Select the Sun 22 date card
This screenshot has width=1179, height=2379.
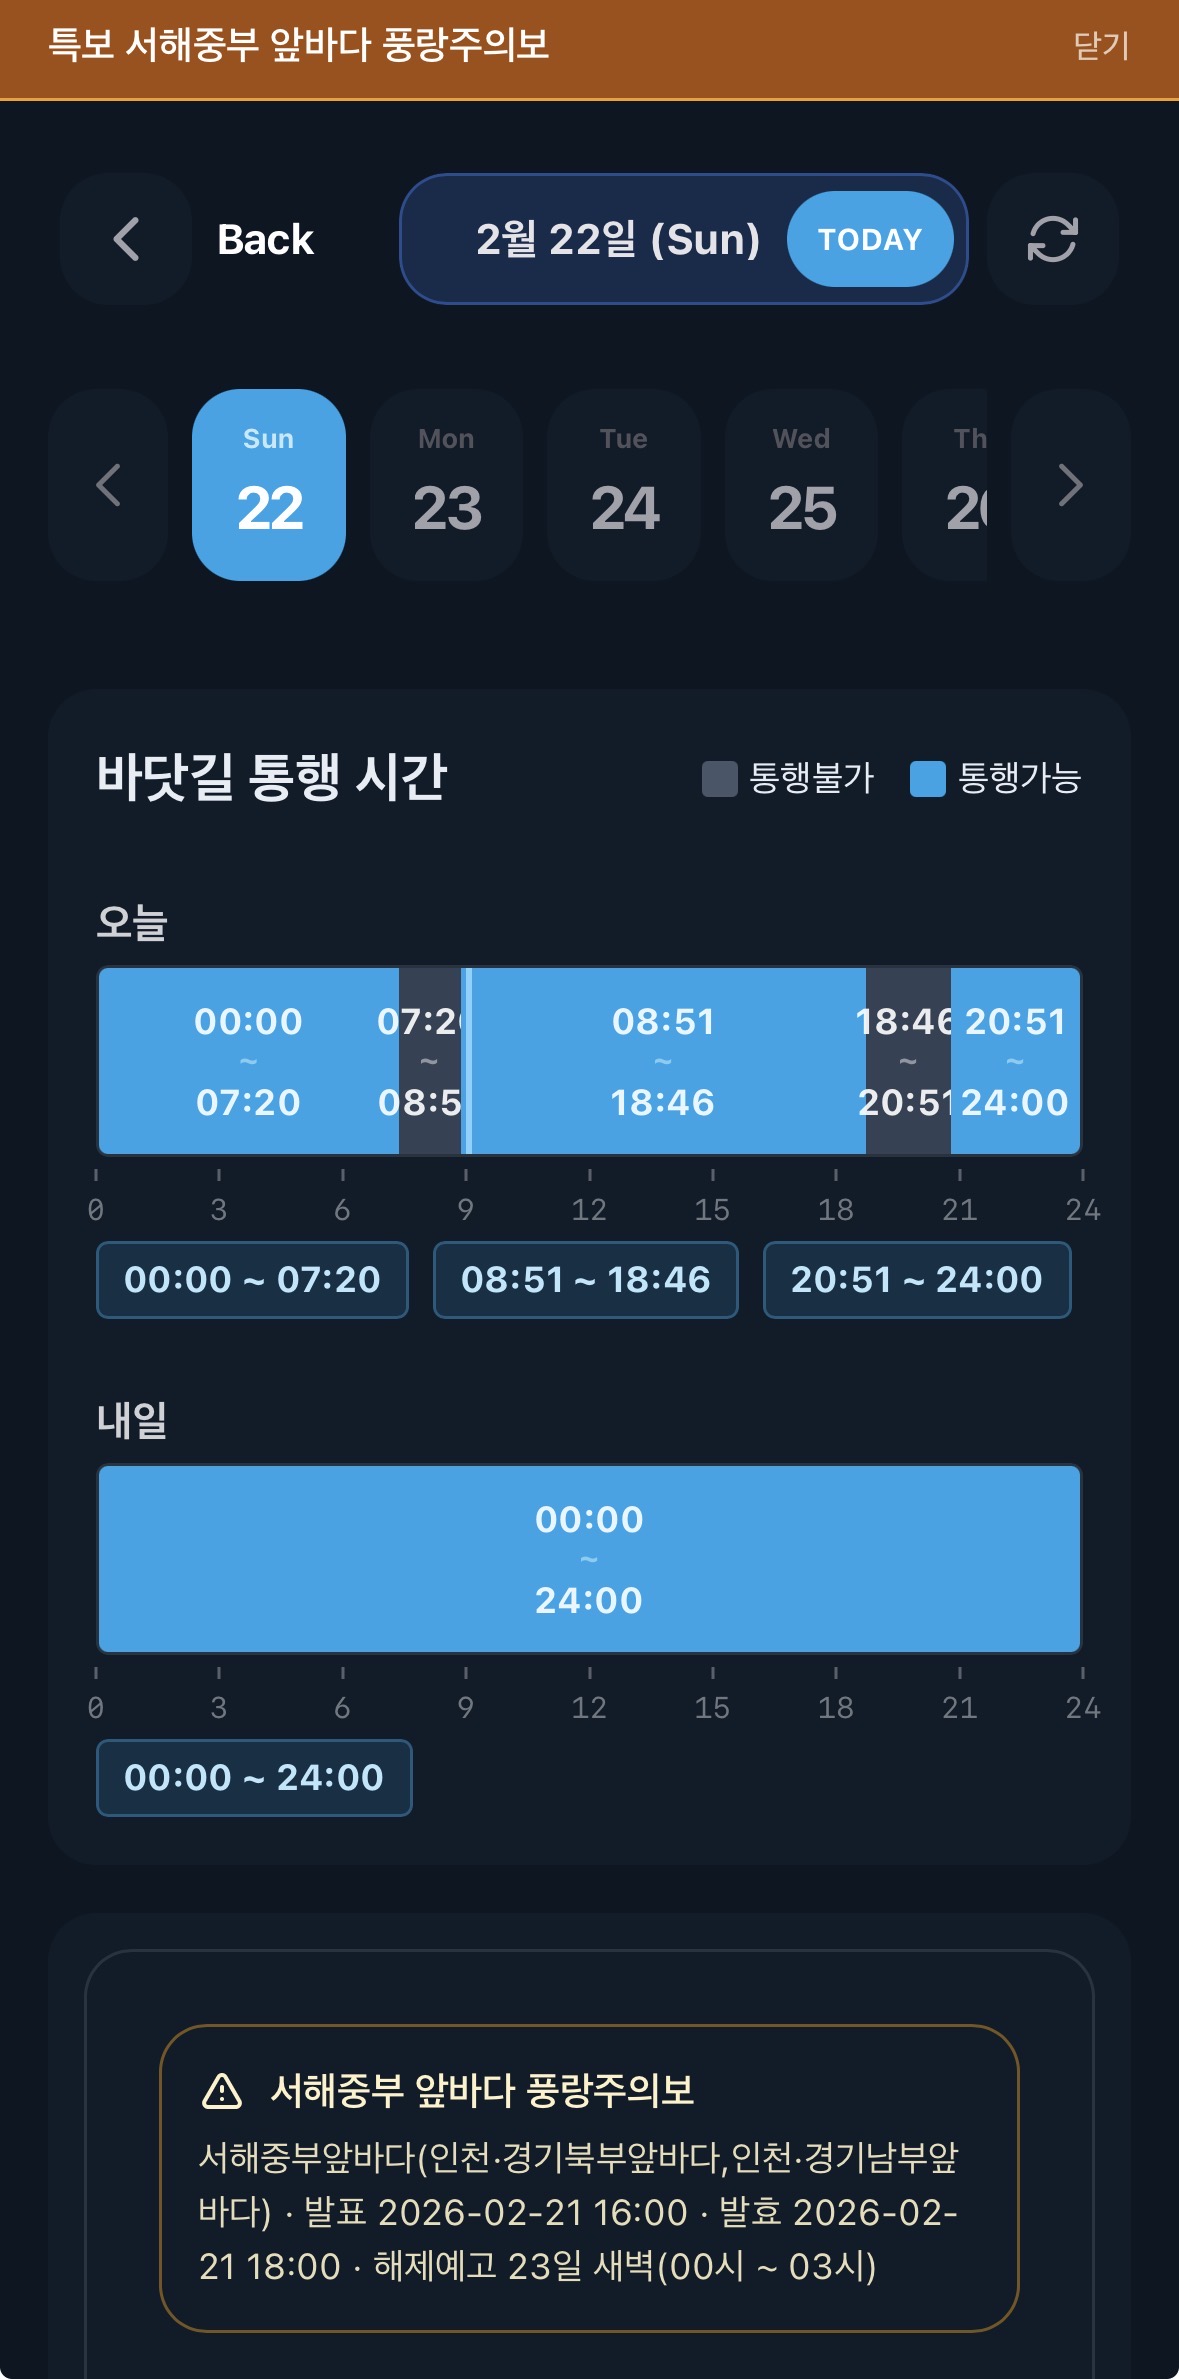pyautogui.click(x=268, y=484)
